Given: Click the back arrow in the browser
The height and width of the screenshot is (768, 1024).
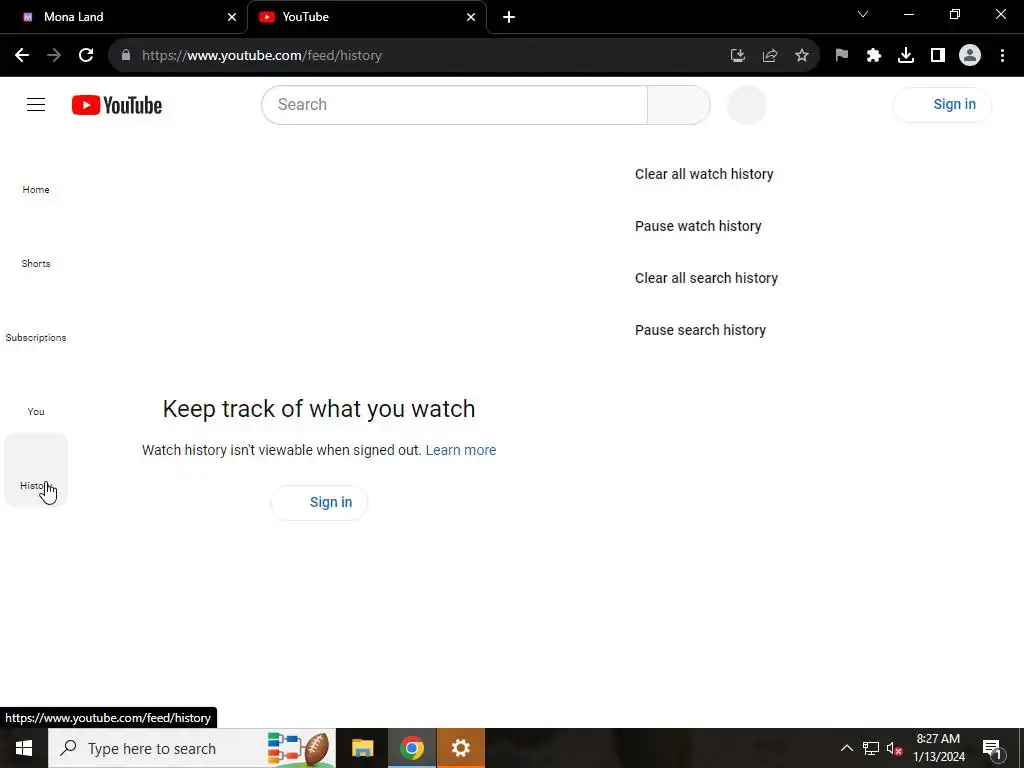Looking at the screenshot, I should point(22,56).
